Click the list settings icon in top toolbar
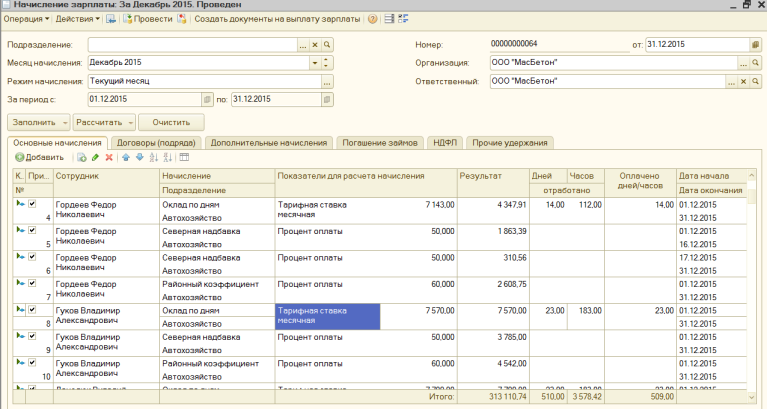The height and width of the screenshot is (409, 767). click(389, 19)
